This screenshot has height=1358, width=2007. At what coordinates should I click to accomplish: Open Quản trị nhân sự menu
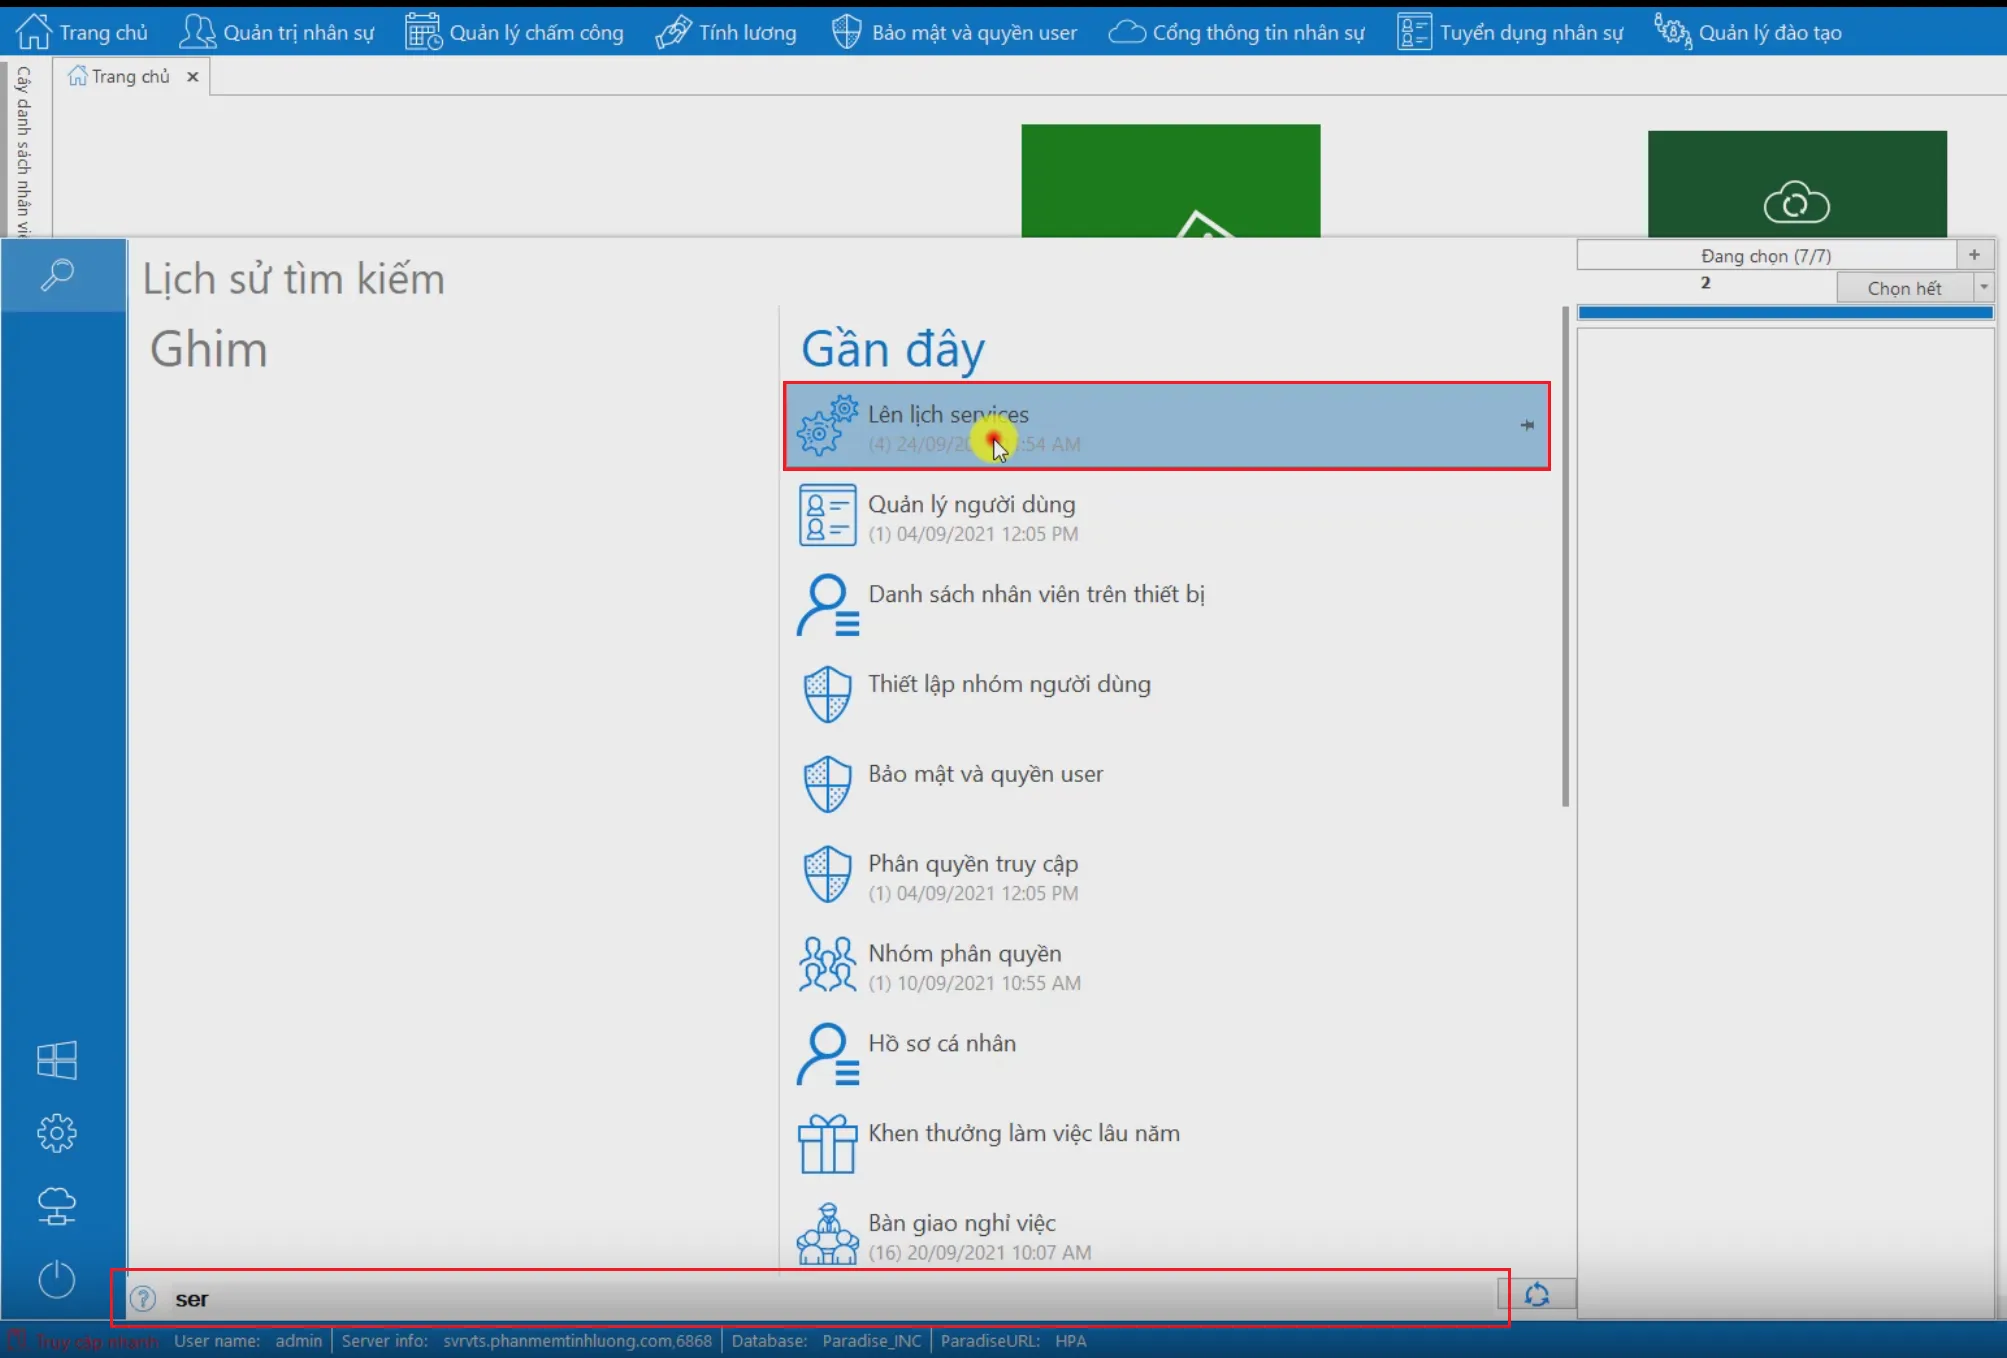point(276,32)
